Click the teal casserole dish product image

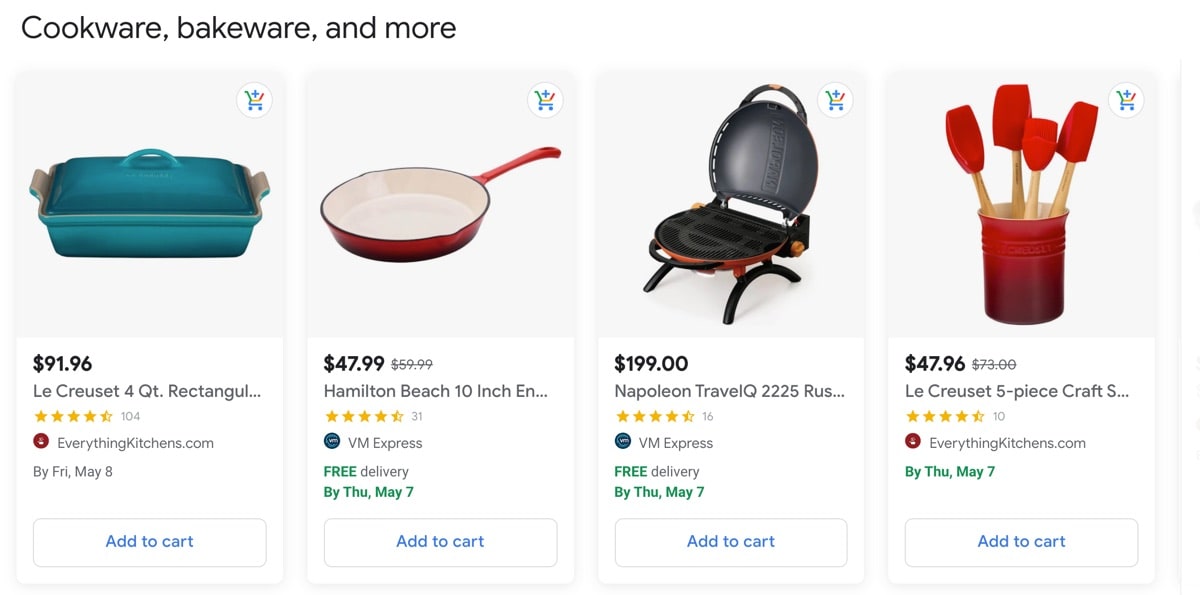(150, 205)
